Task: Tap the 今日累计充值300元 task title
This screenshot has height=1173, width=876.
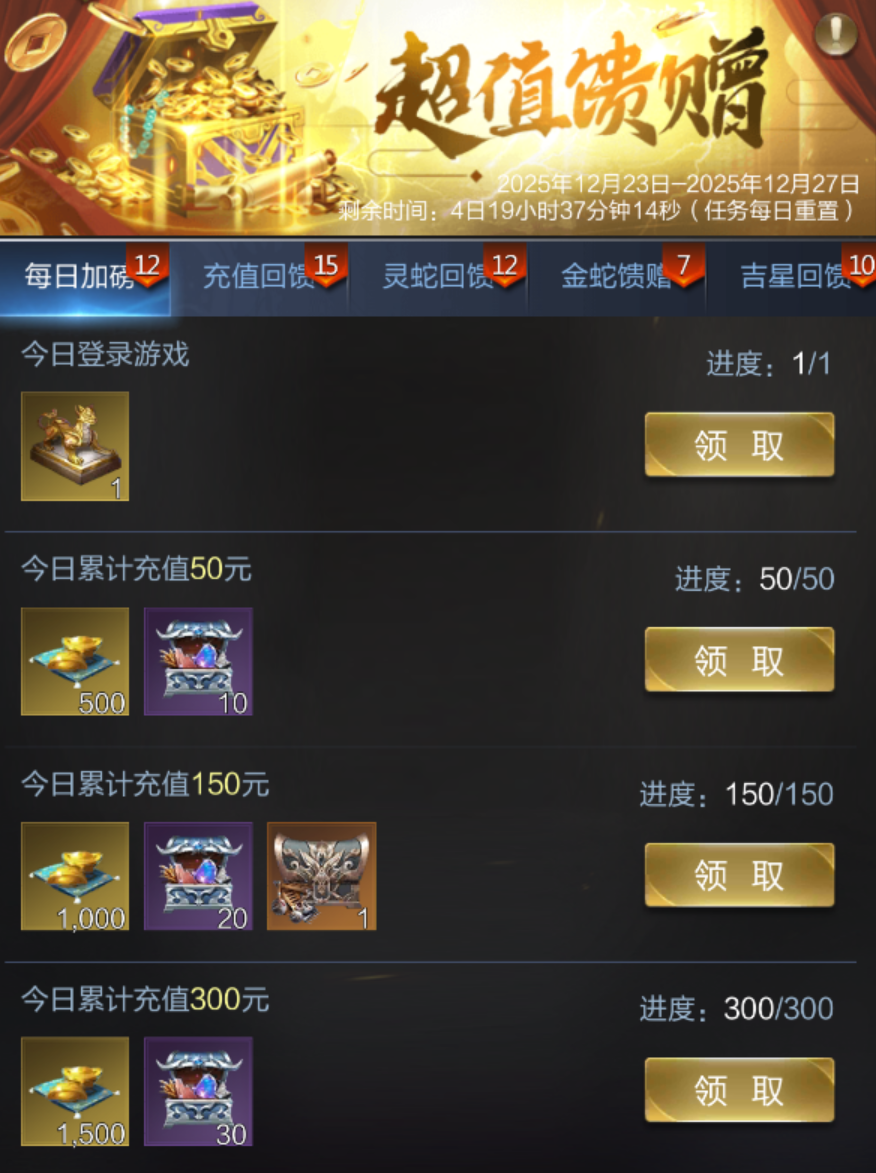Action: click(x=145, y=999)
